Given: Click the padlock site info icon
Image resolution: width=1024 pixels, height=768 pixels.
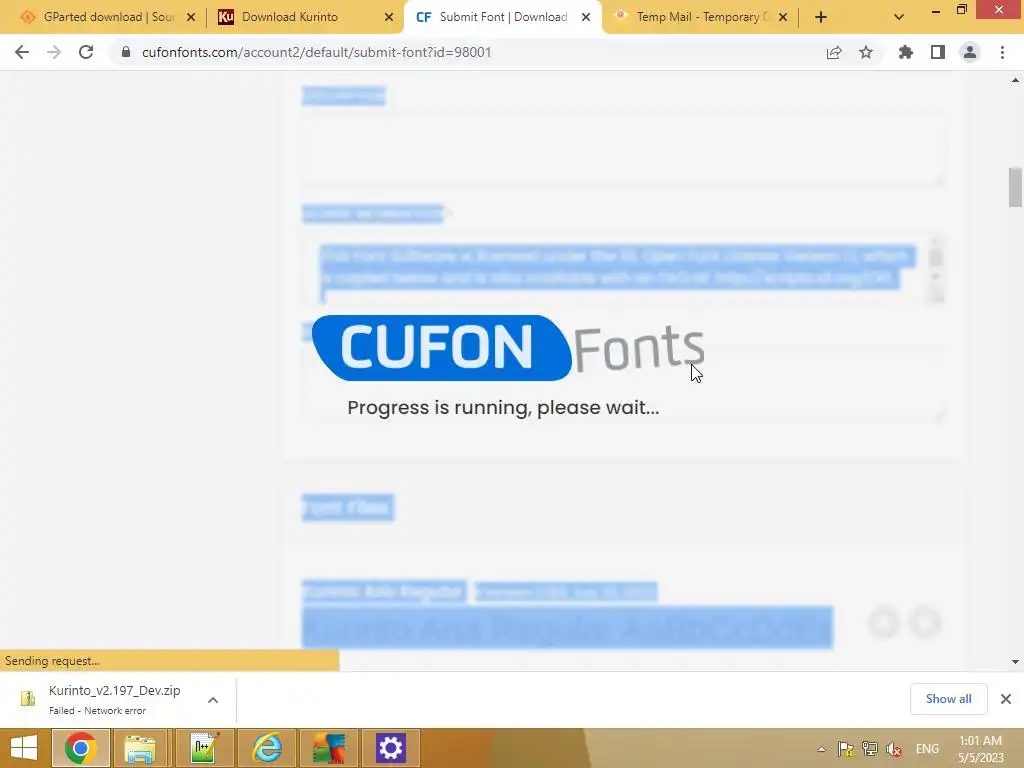Looking at the screenshot, I should coord(126,52).
